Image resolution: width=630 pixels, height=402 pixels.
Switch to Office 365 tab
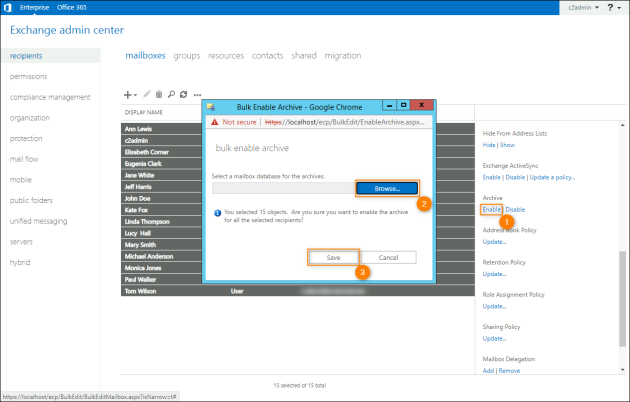point(72,7)
